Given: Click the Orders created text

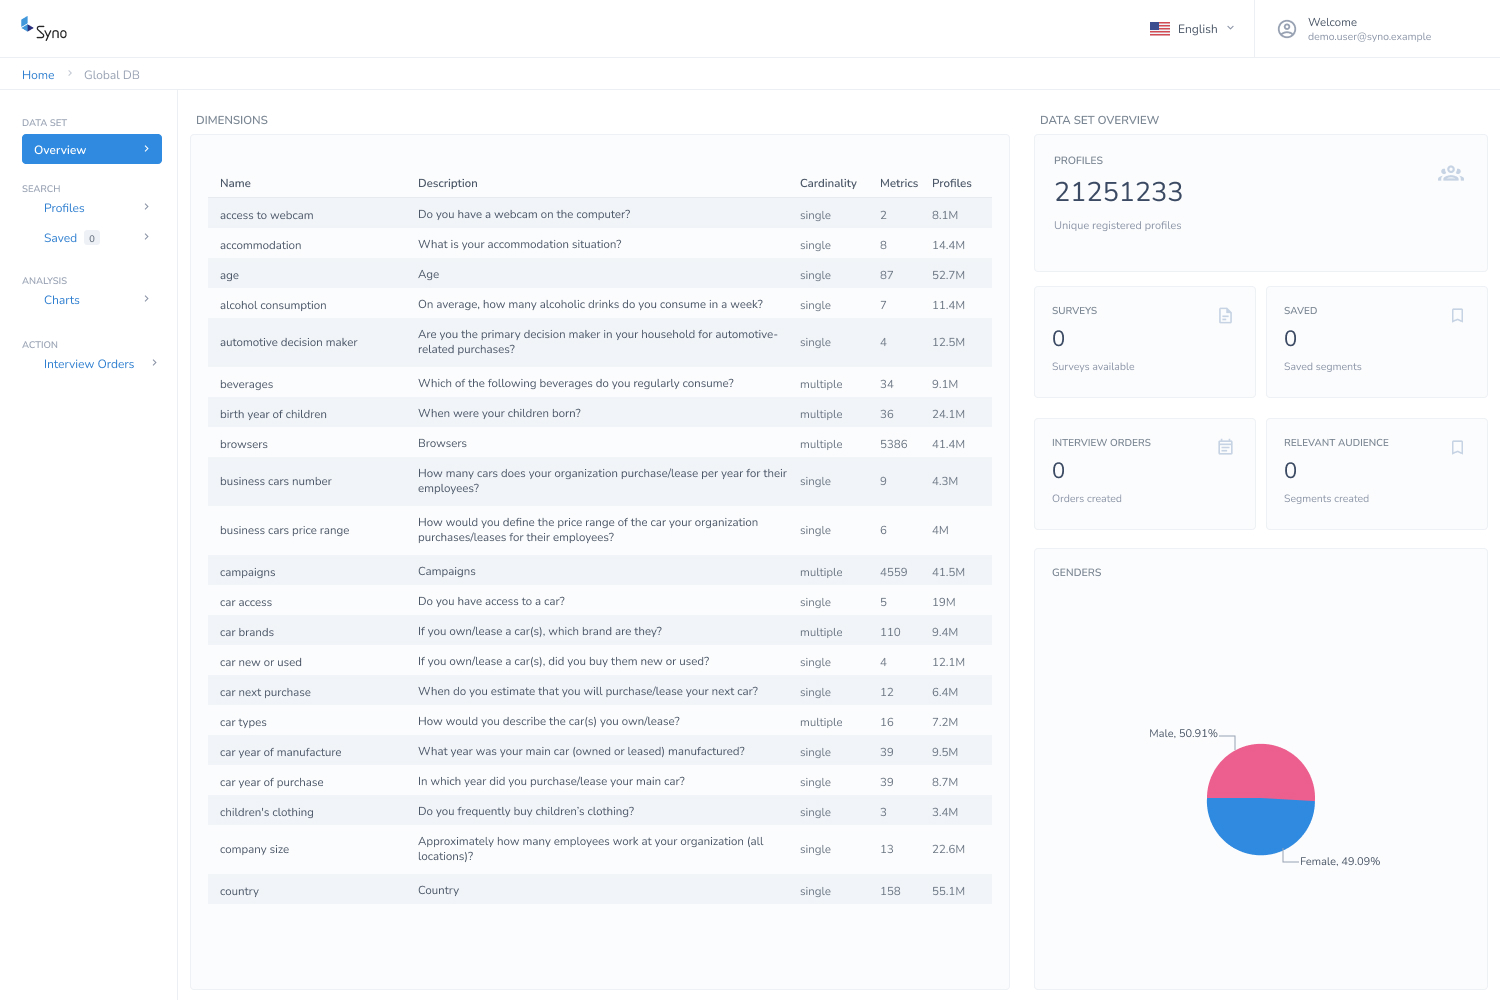Looking at the screenshot, I should point(1087,499).
